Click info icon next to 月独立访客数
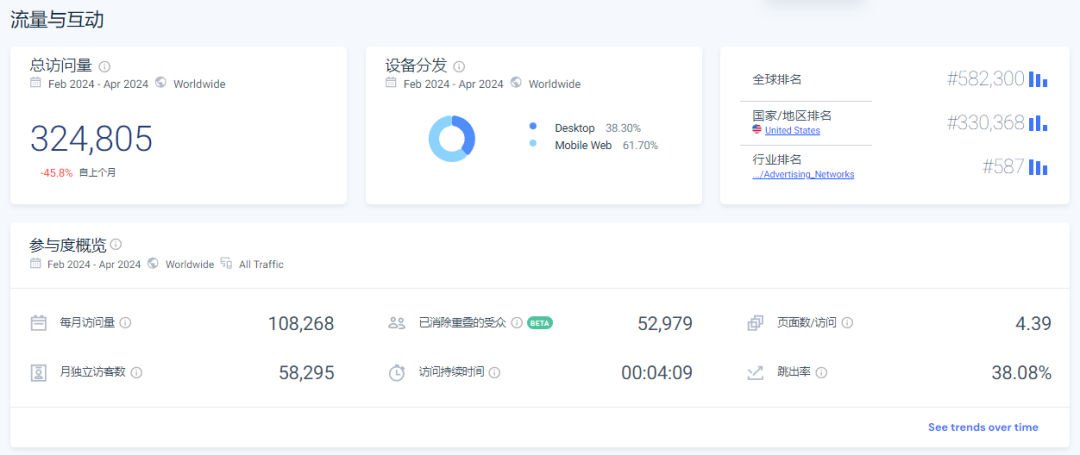Image resolution: width=1080 pixels, height=455 pixels. (x=137, y=372)
